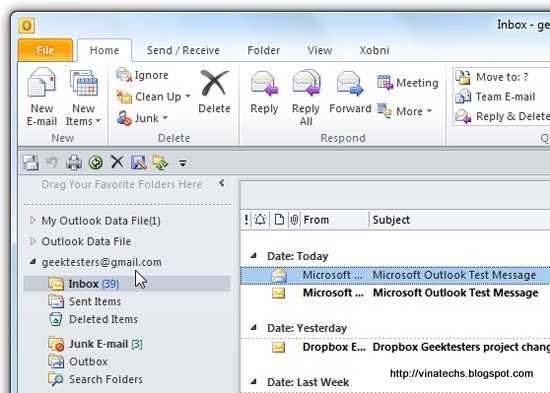Collapse the Date: Yesterday group

[x=253, y=328]
